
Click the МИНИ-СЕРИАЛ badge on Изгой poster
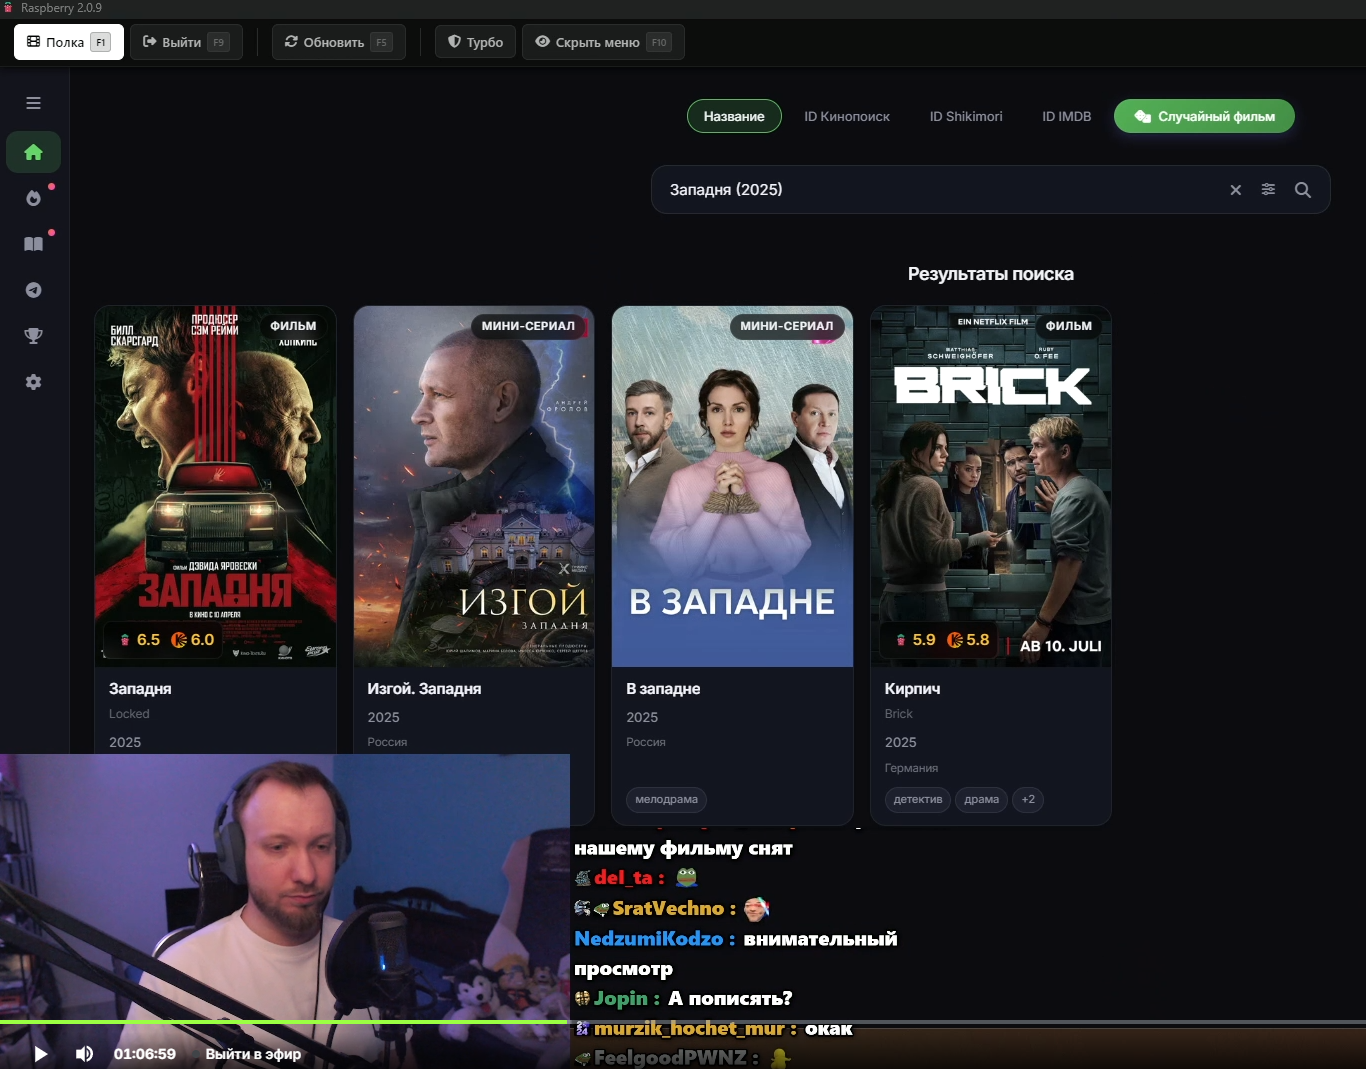(528, 326)
